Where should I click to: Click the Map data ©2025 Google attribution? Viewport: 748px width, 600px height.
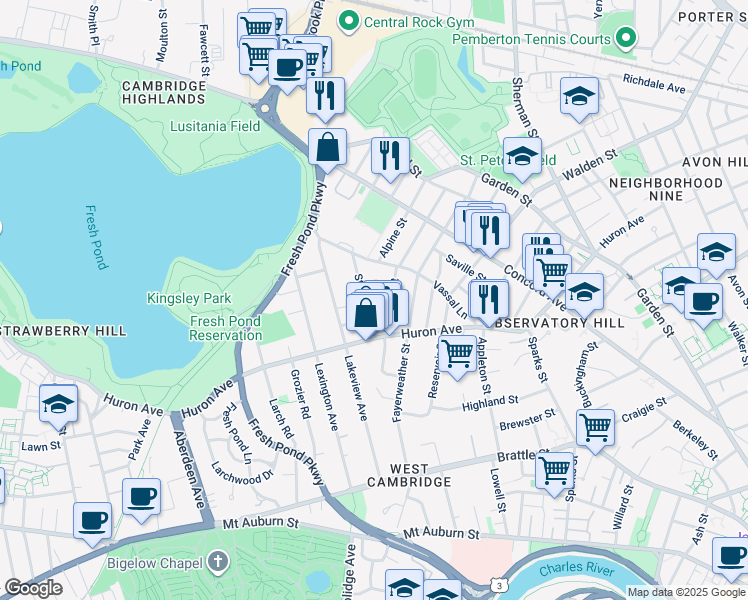[685, 592]
